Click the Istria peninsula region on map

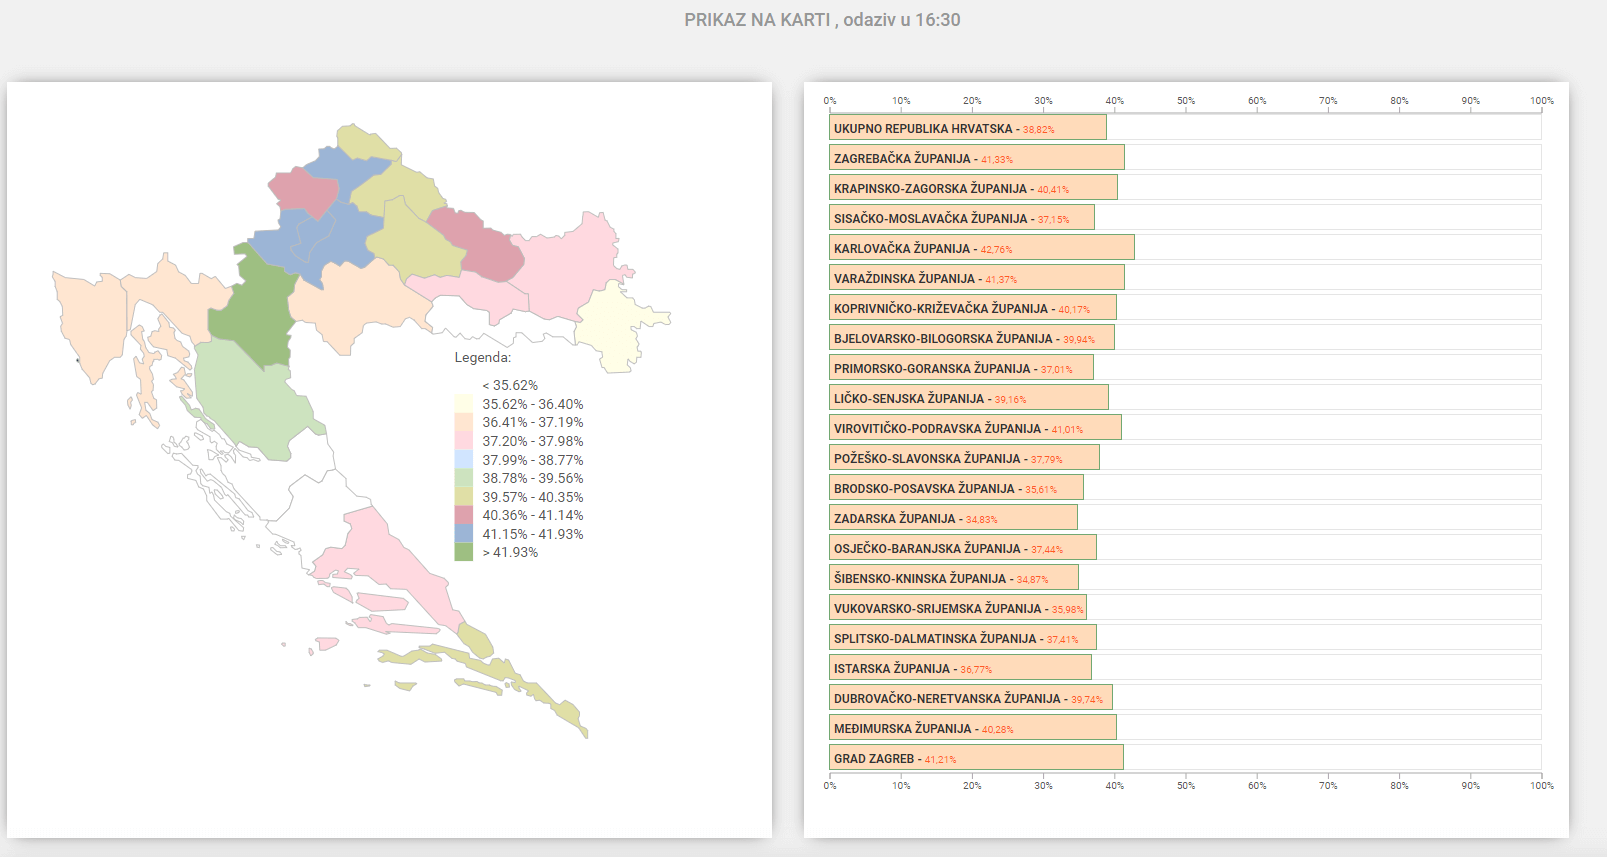coord(90,320)
